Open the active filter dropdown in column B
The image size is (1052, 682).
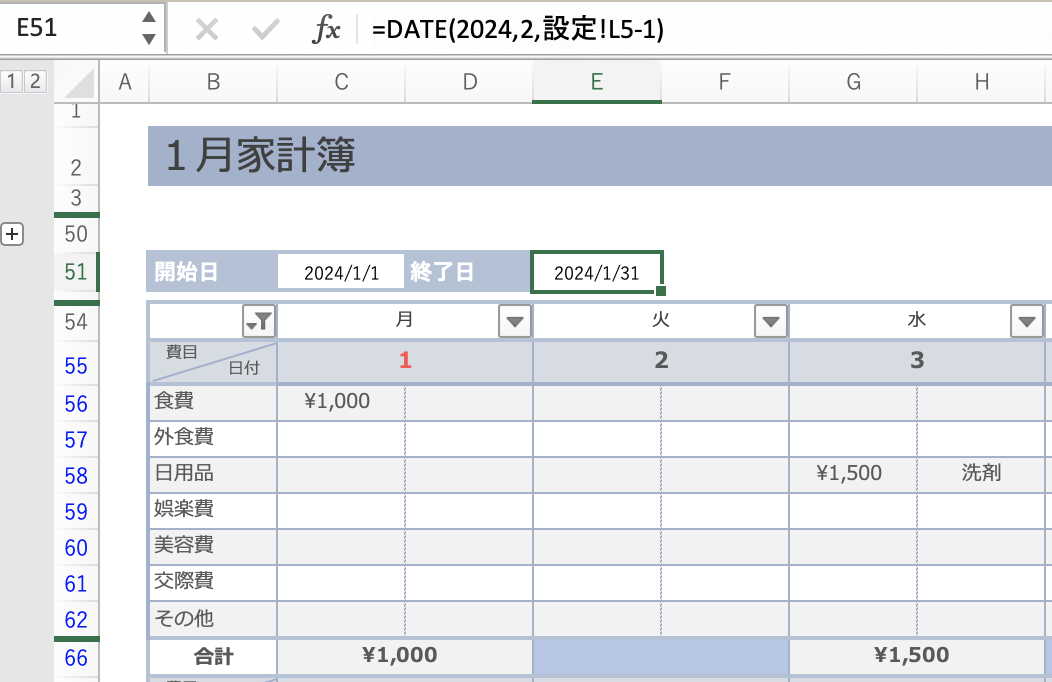point(258,321)
